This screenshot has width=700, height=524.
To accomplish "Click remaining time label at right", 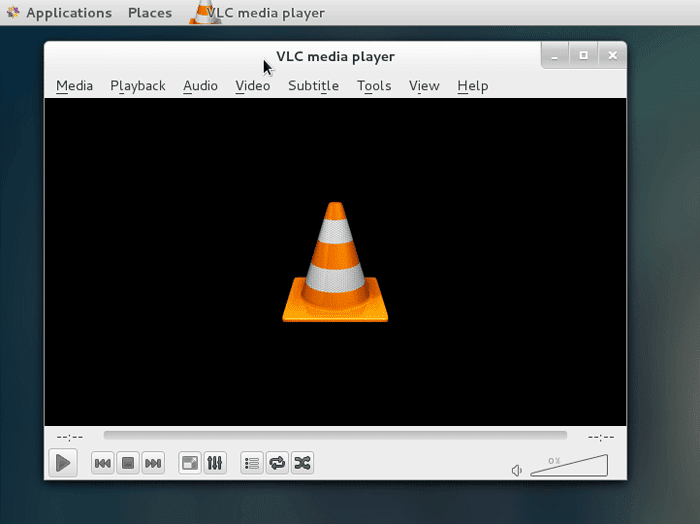I will coord(601,437).
